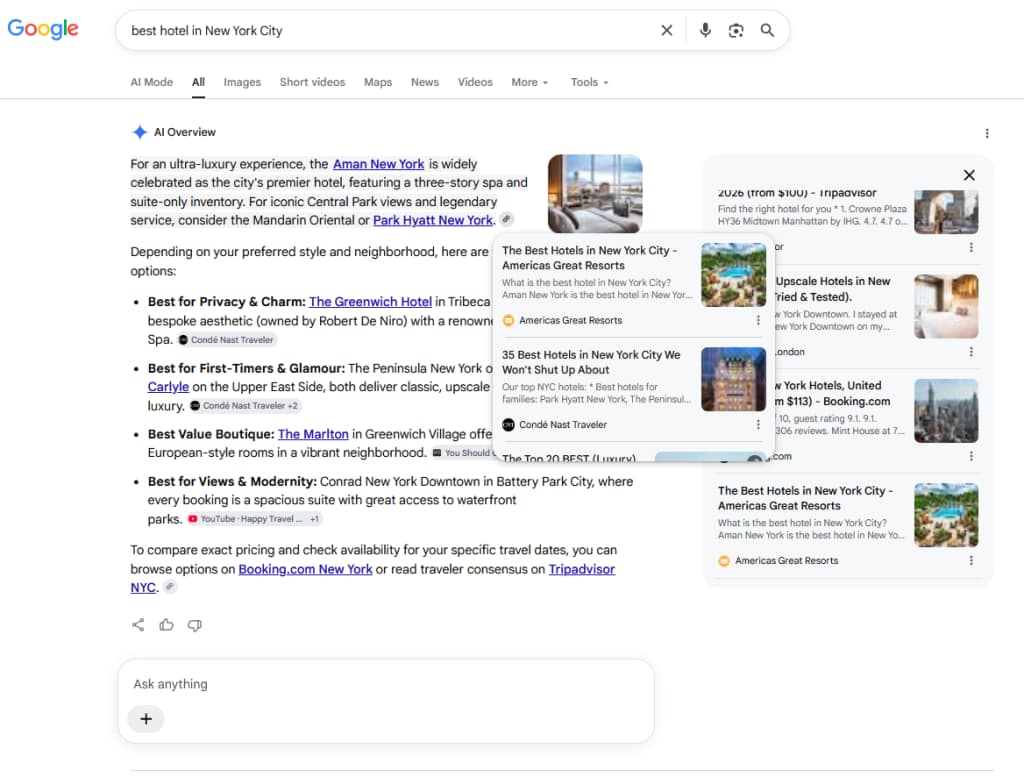
Task: Click hotel building thumbnail in Condé Nast popup card
Action: pos(733,379)
